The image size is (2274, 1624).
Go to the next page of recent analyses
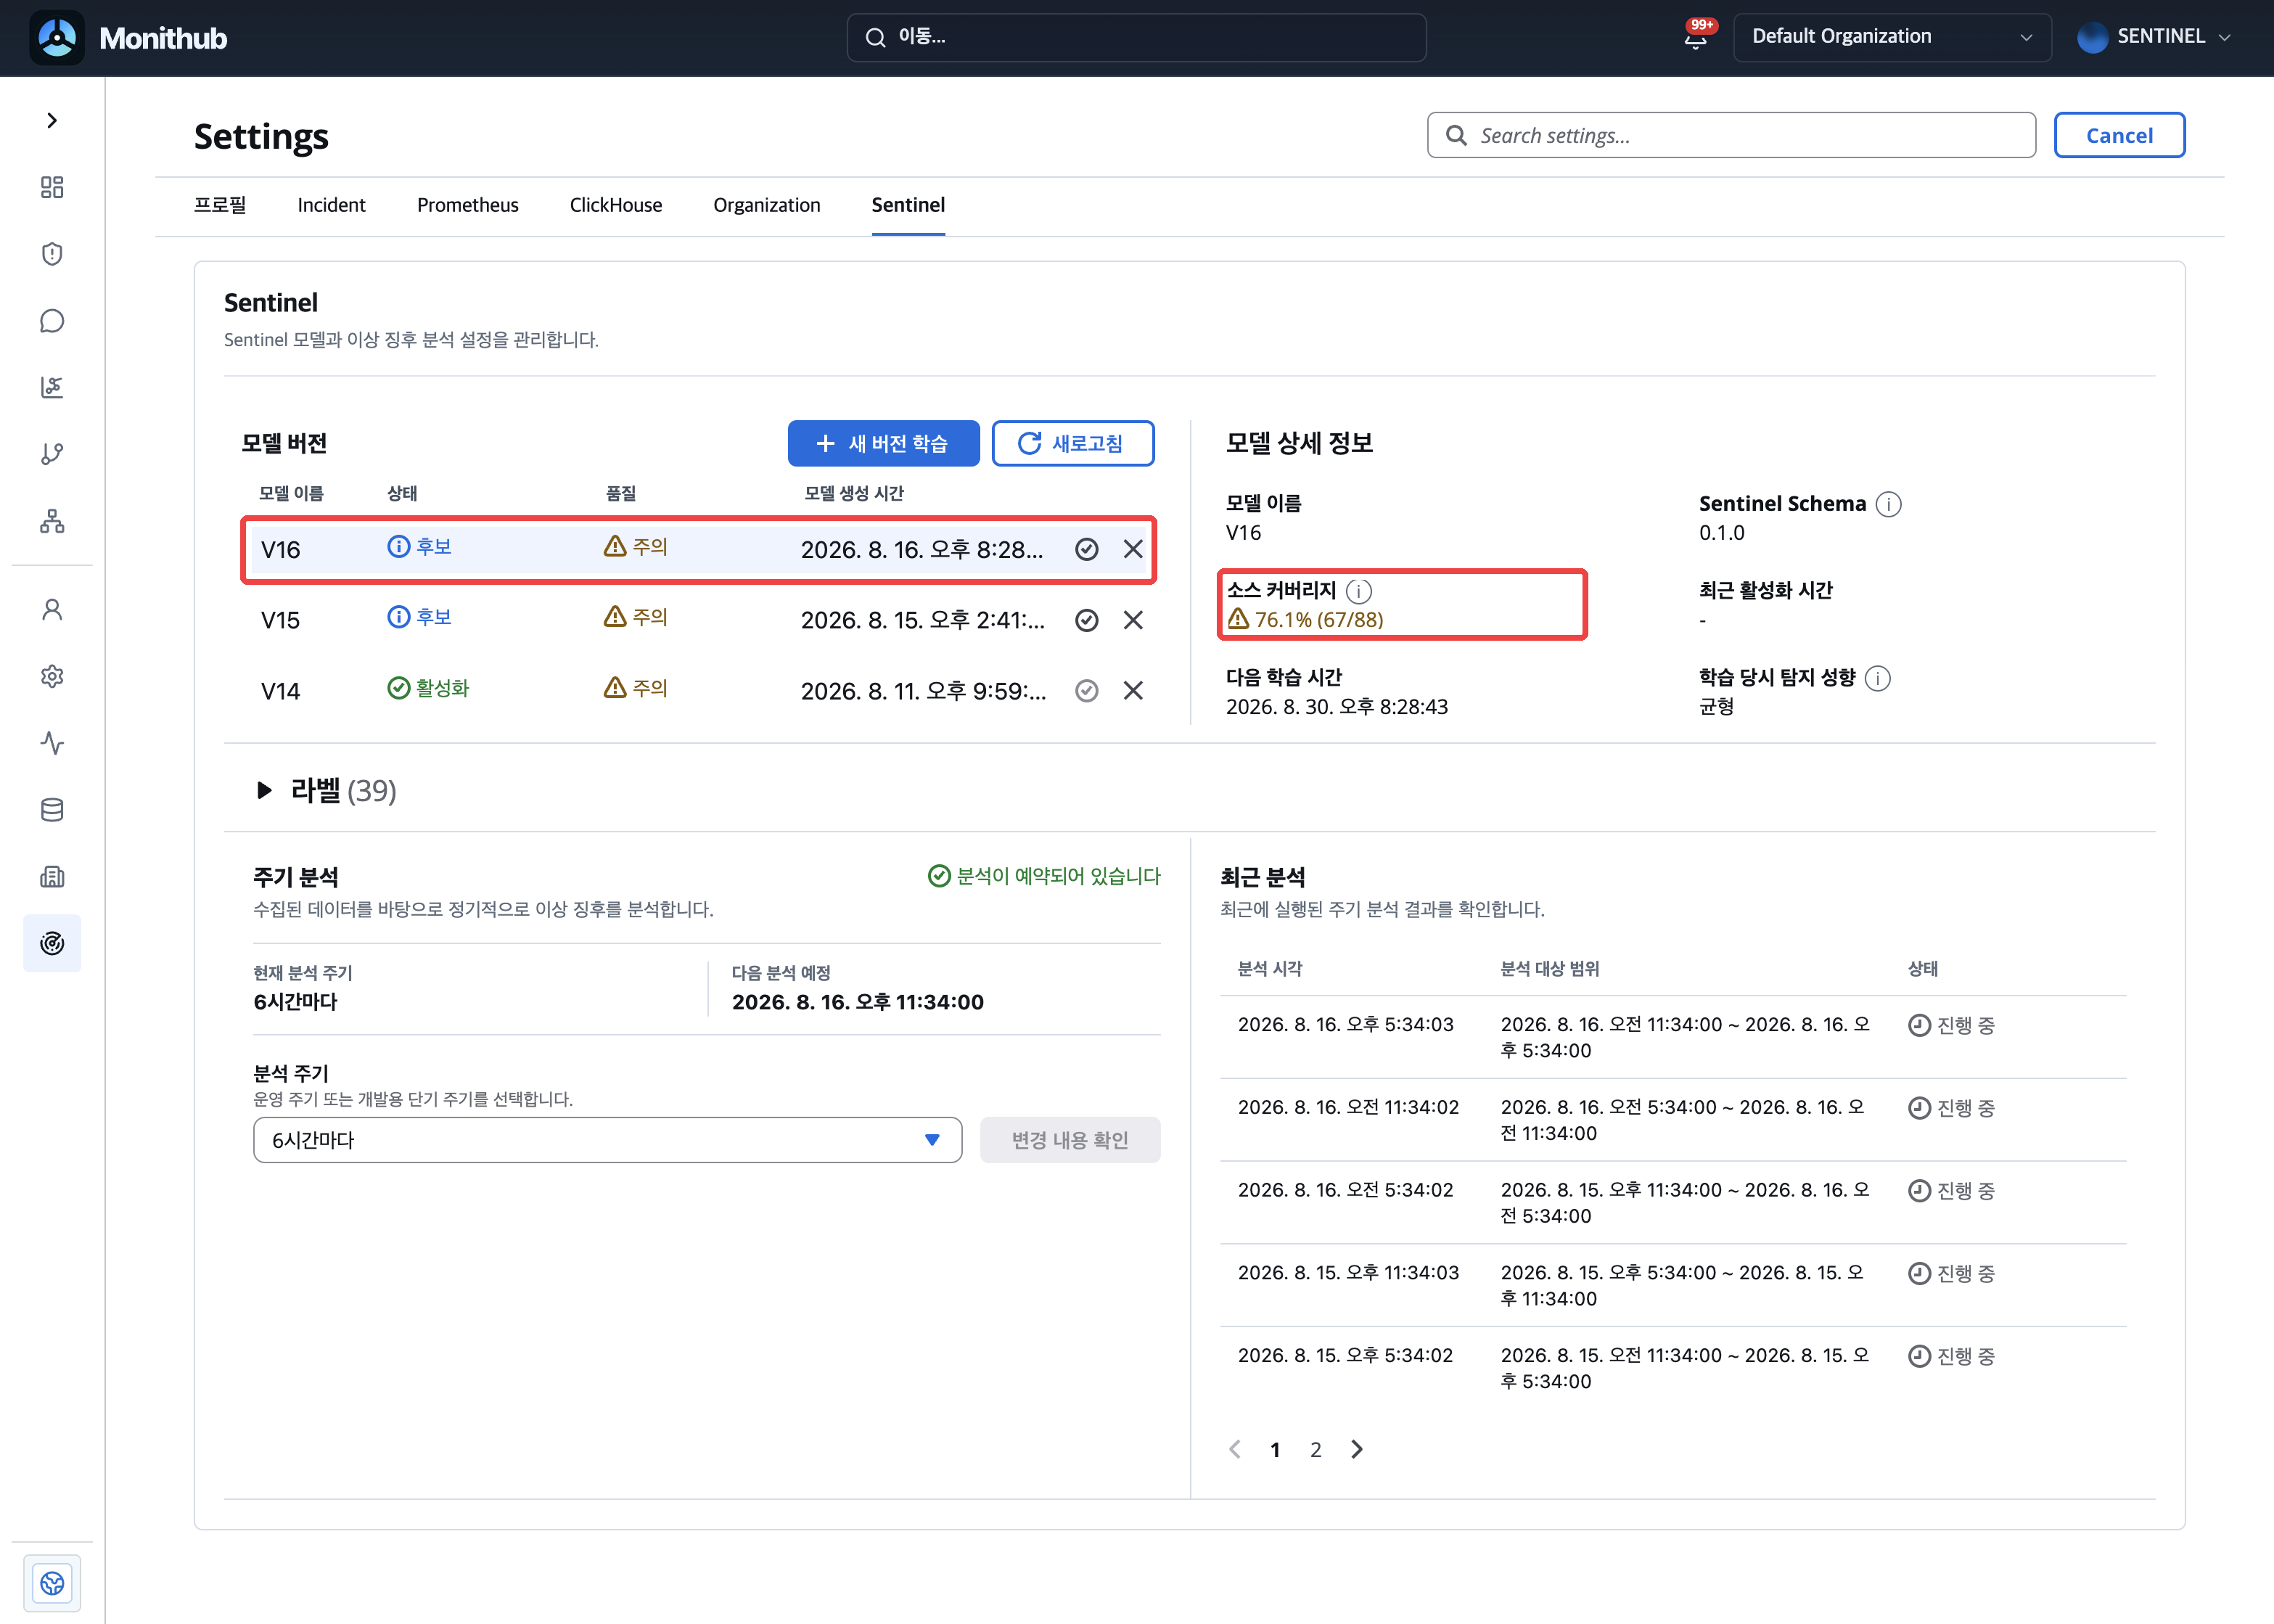point(1357,1450)
